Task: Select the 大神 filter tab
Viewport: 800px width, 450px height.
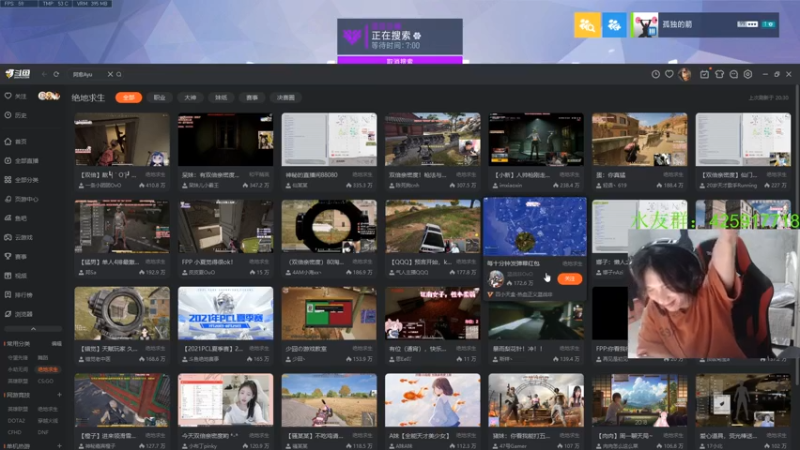Action: pos(190,97)
